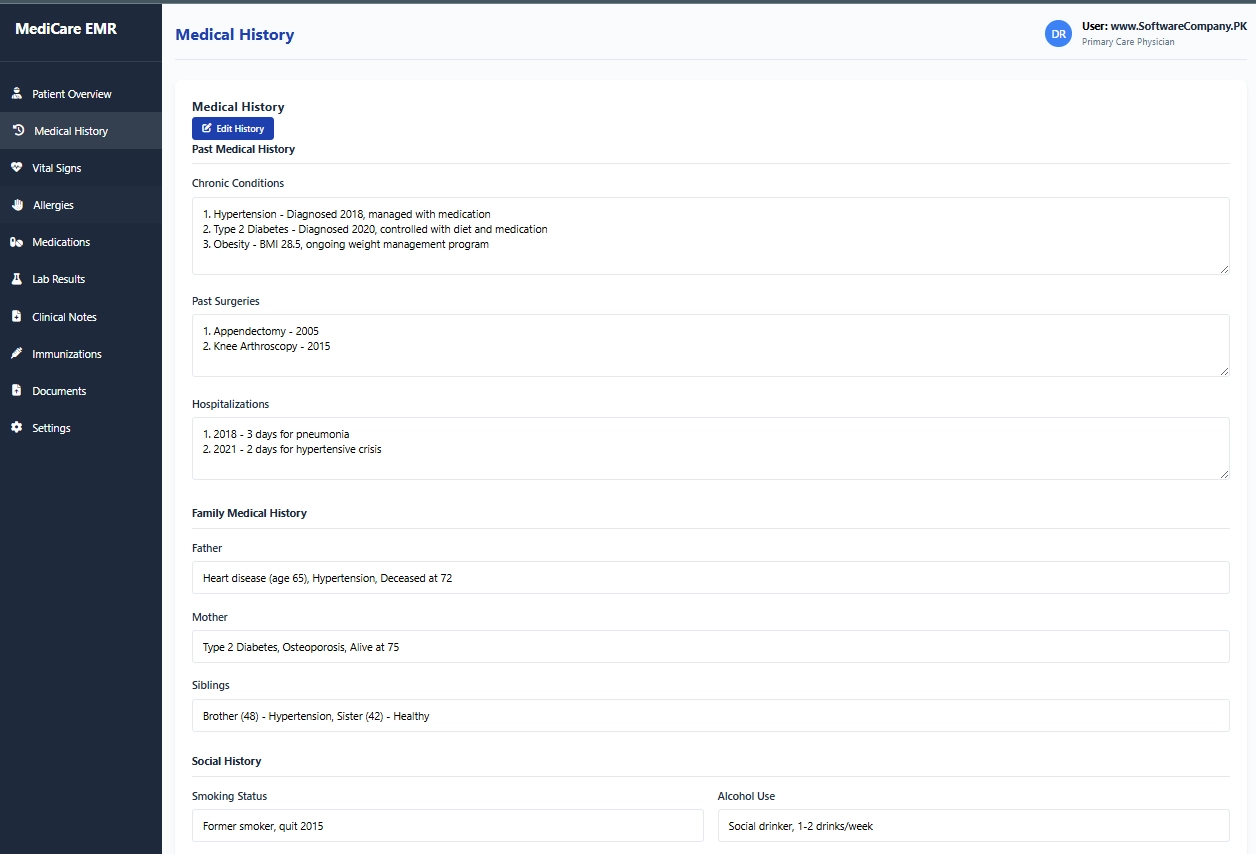Select the Smoking Status field
Screen dimensions: 1256x854
pyautogui.click(x=447, y=825)
